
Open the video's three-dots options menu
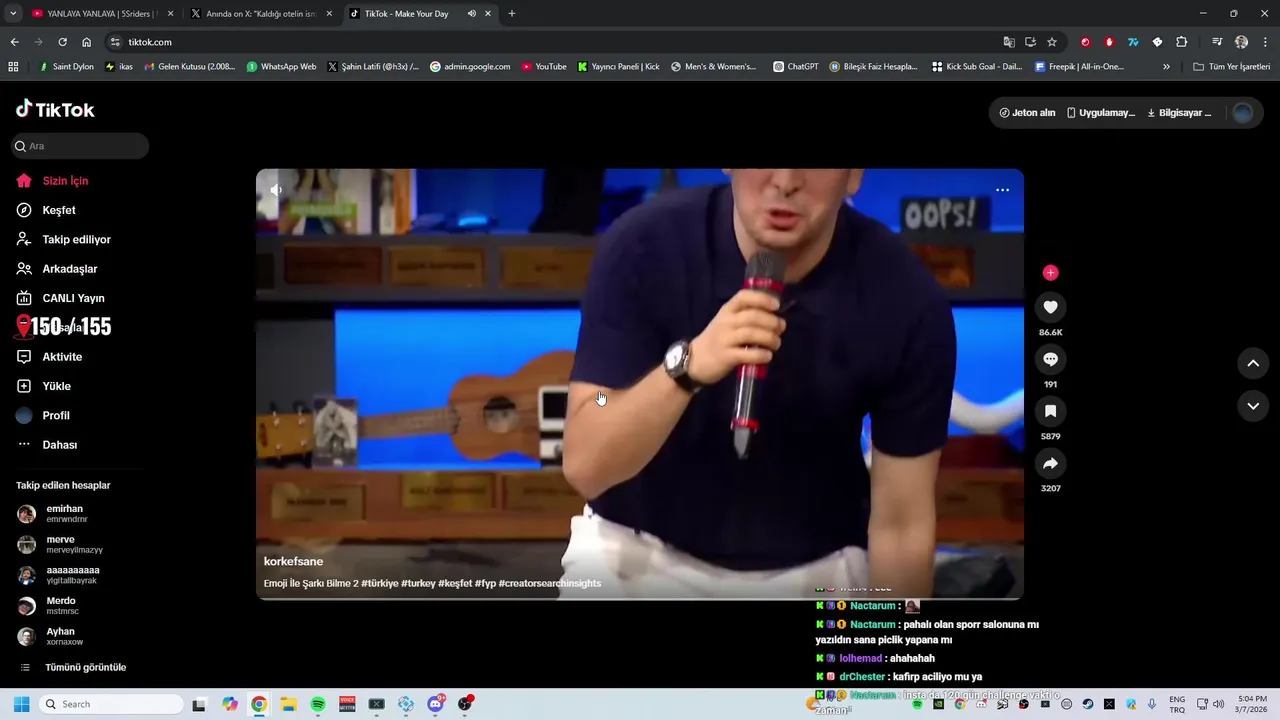coord(1002,190)
